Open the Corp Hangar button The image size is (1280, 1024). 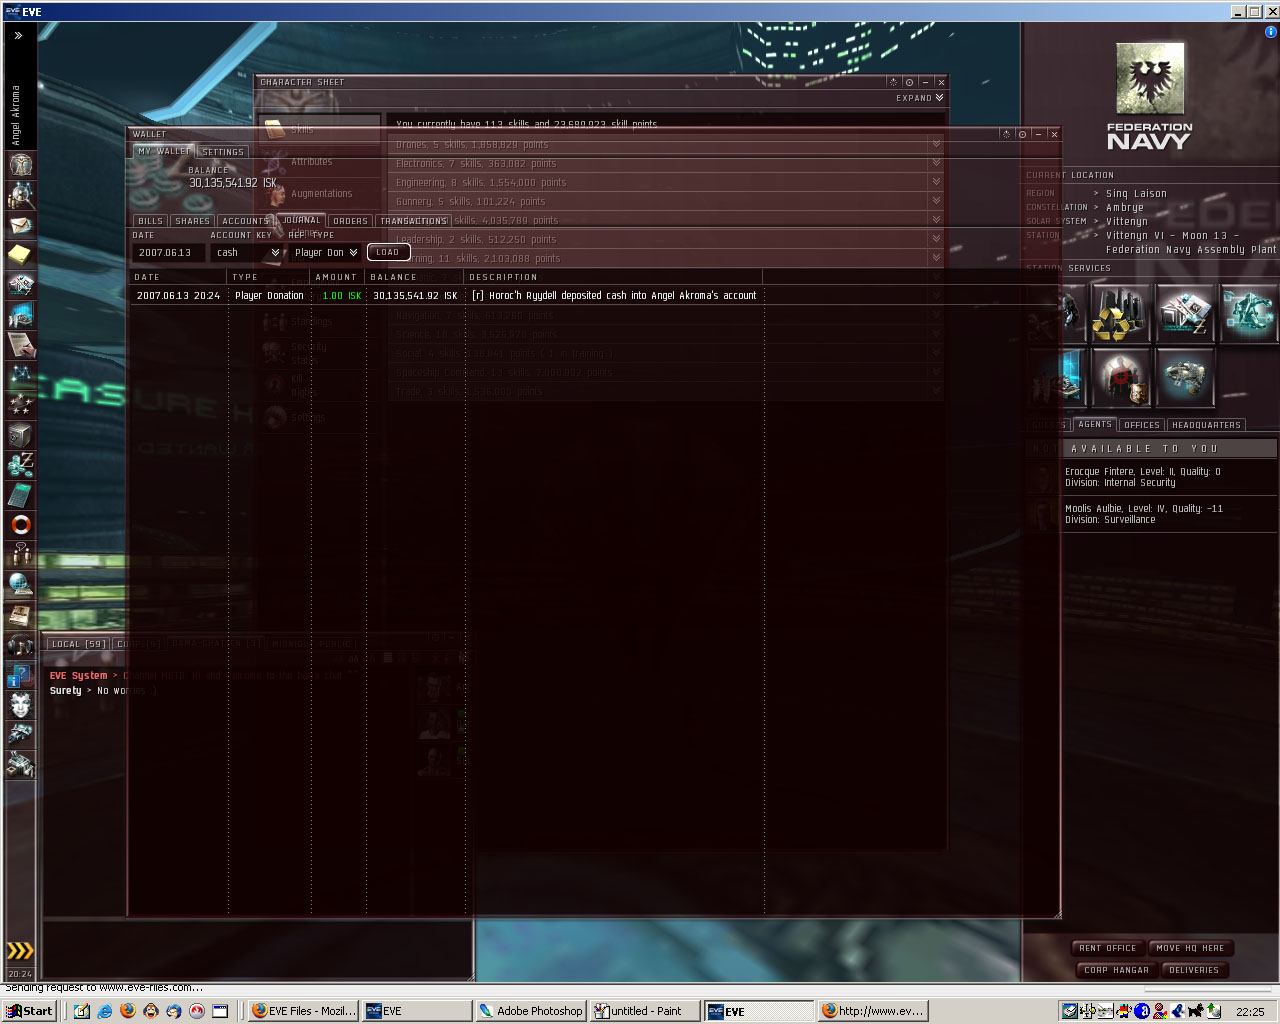1117,970
